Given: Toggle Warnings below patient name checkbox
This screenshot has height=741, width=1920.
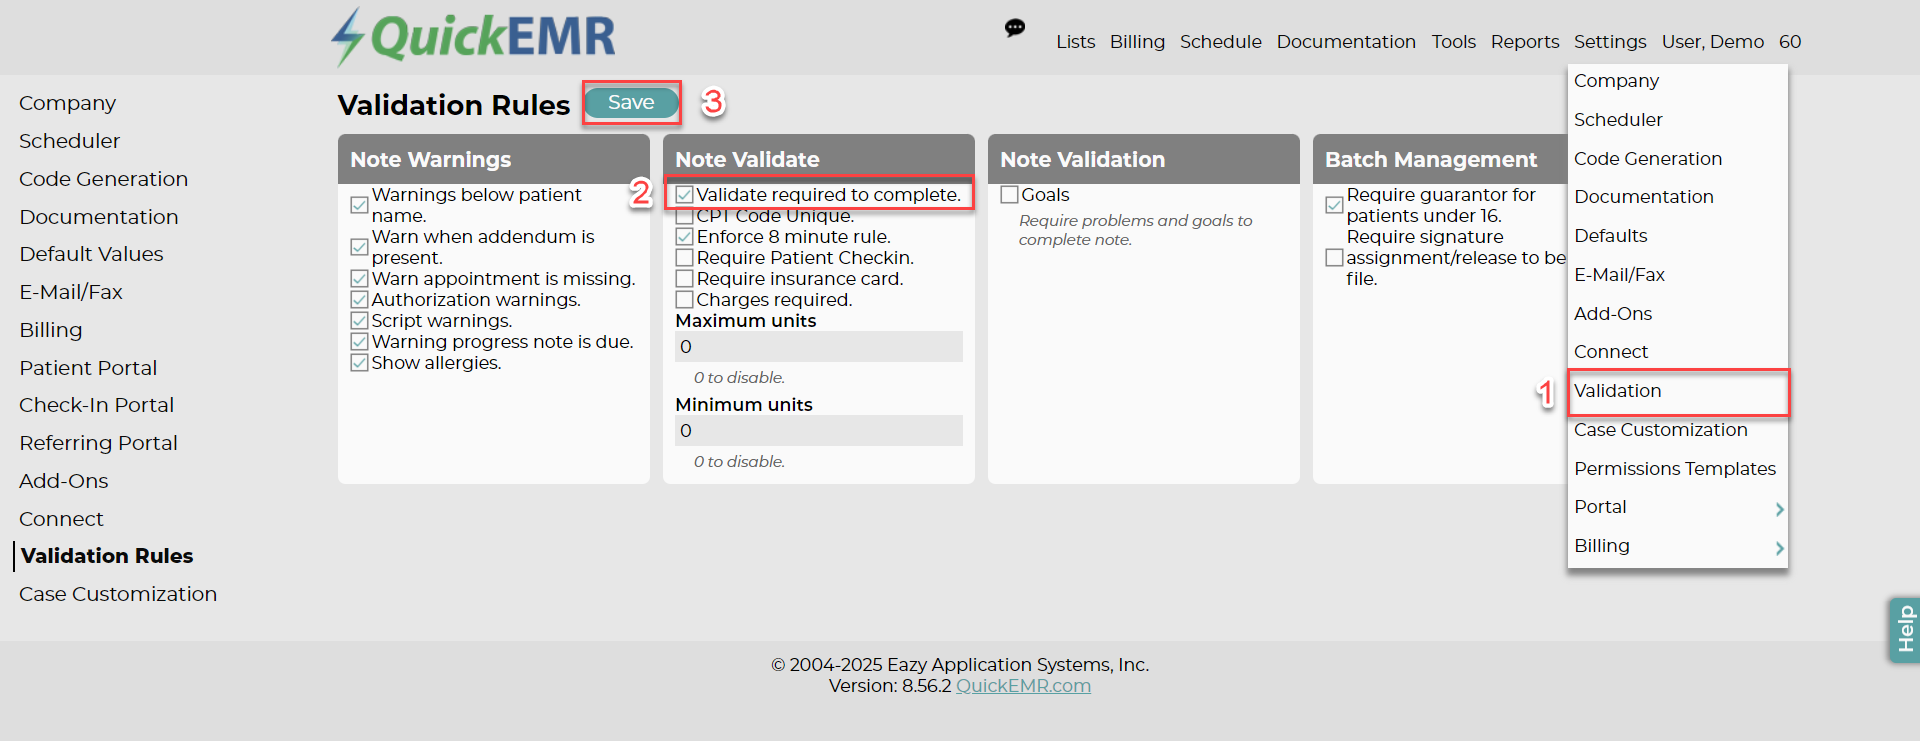Looking at the screenshot, I should [x=359, y=205].
